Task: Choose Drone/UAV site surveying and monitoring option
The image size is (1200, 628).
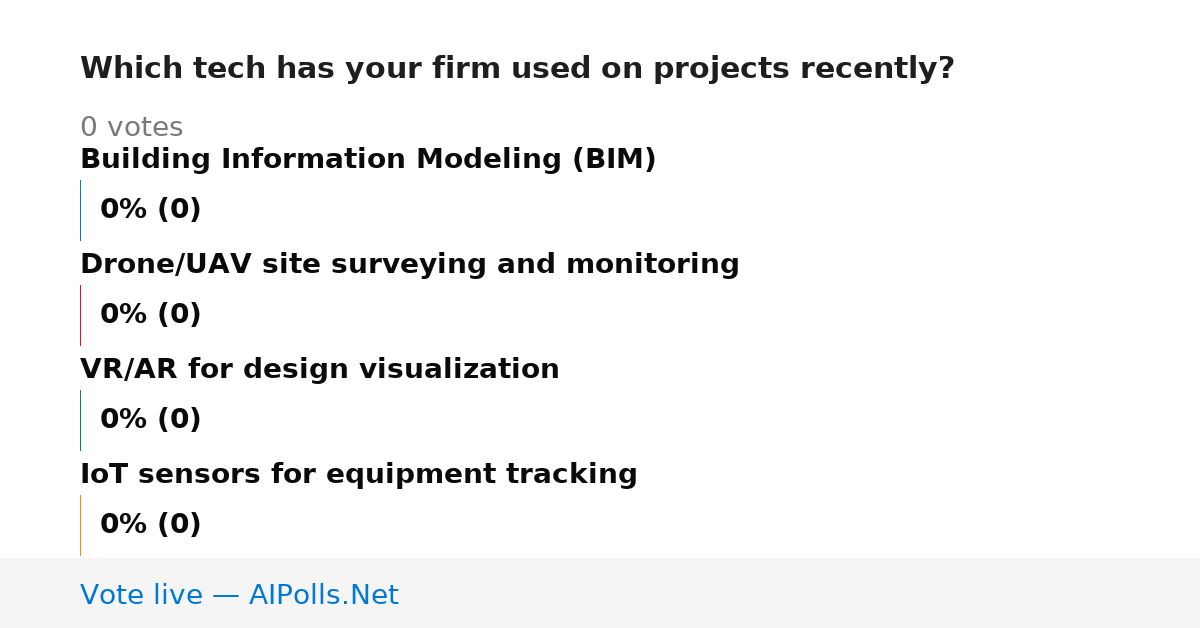Action: [x=409, y=265]
